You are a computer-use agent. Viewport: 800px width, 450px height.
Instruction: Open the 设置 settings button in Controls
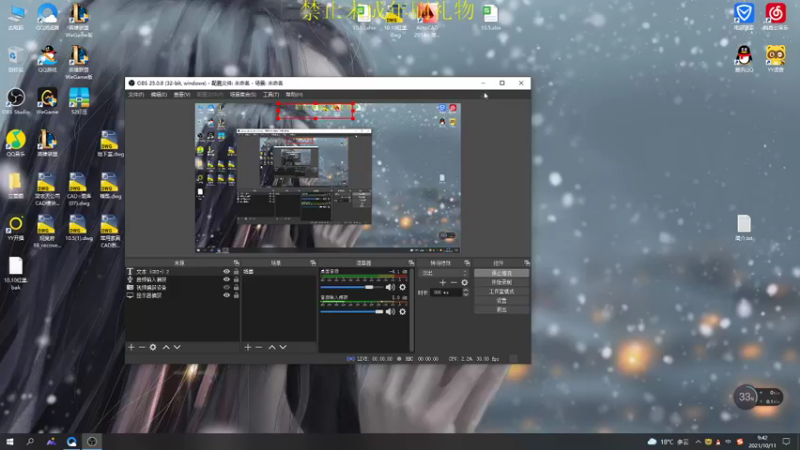(x=502, y=301)
